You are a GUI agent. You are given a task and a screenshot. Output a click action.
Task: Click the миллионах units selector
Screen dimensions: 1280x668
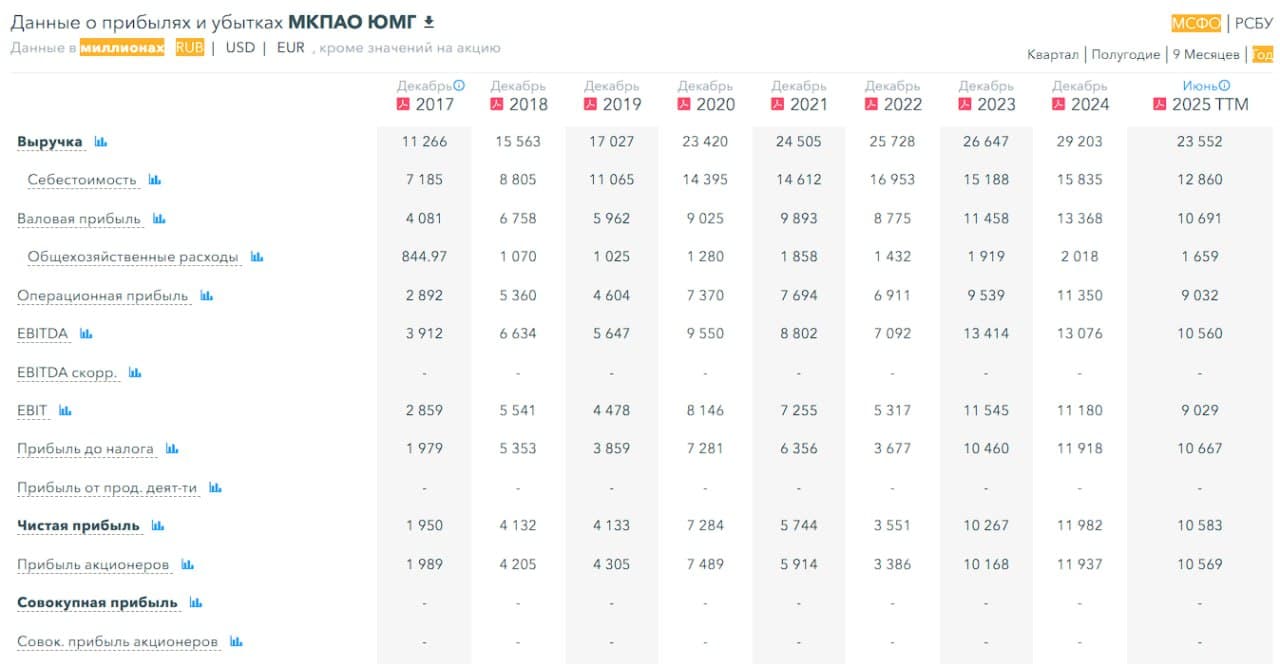(x=122, y=47)
